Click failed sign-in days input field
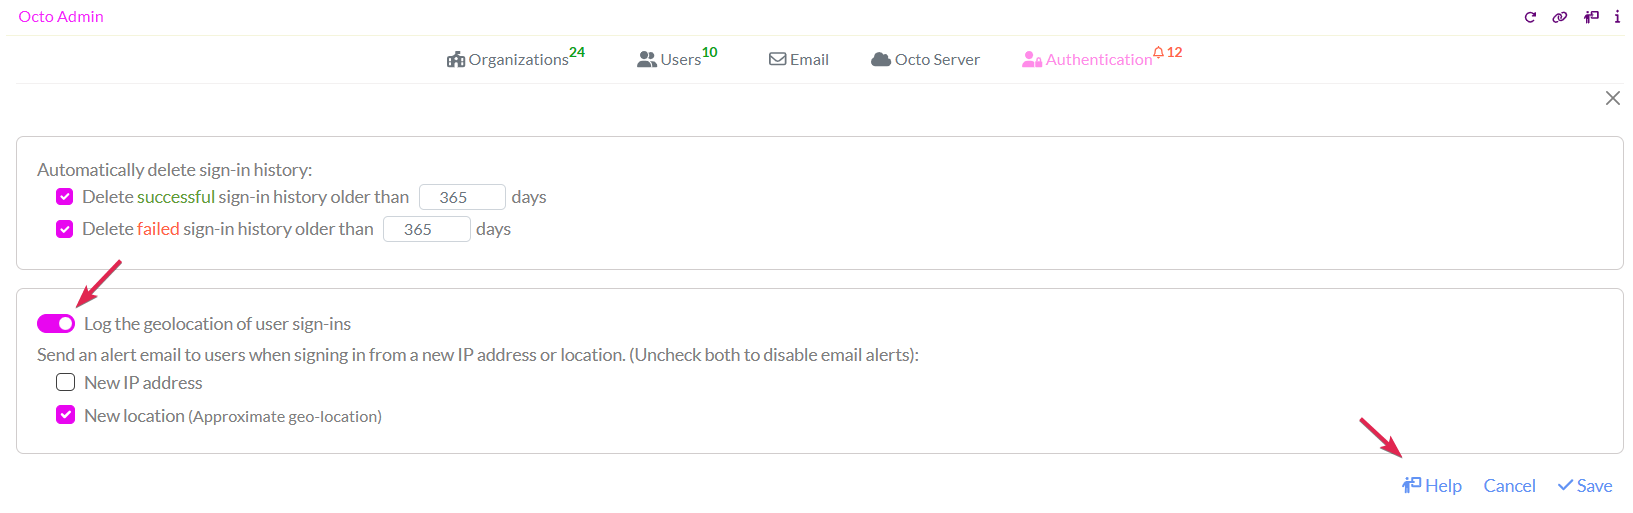Image resolution: width=1633 pixels, height=513 pixels. click(x=426, y=229)
